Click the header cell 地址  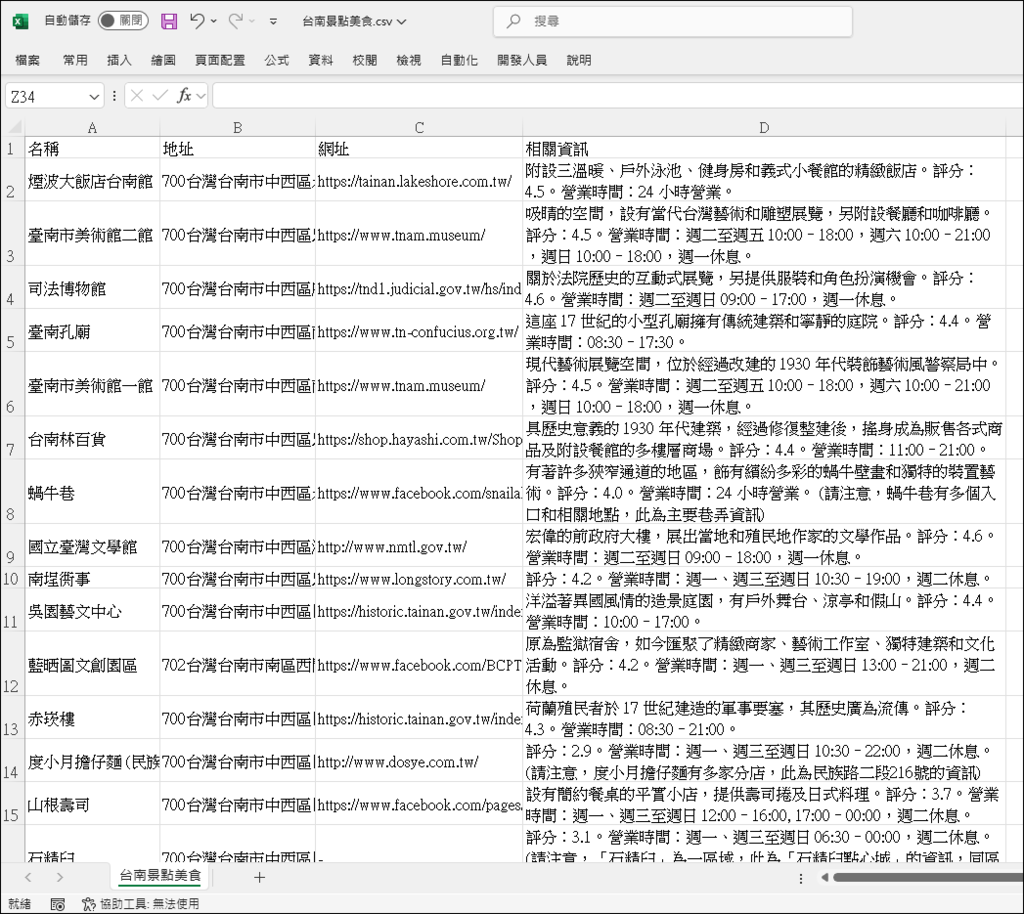pos(238,148)
